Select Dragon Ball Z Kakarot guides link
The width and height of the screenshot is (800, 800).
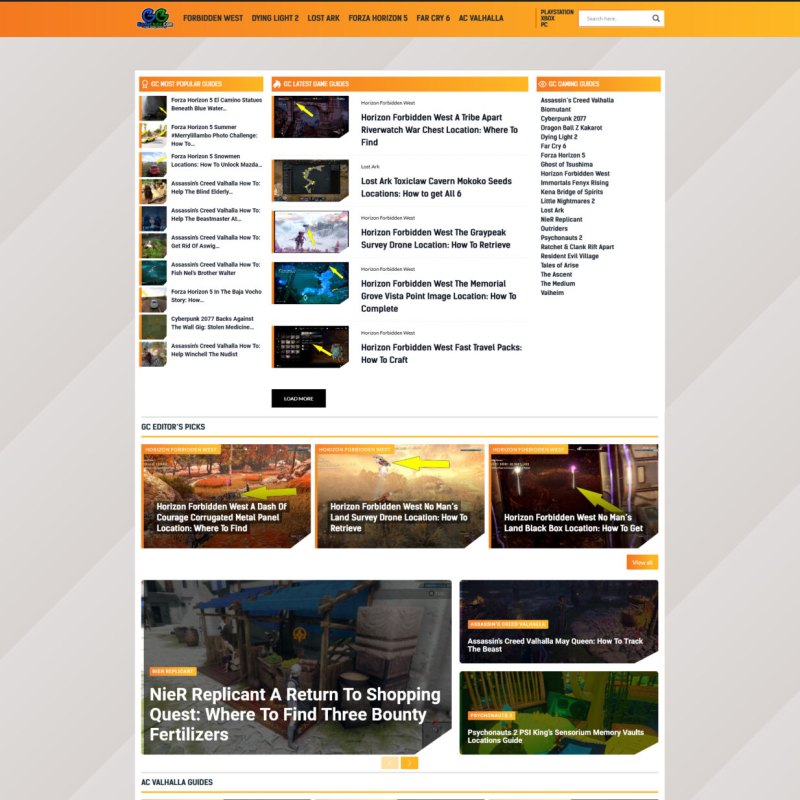571,128
